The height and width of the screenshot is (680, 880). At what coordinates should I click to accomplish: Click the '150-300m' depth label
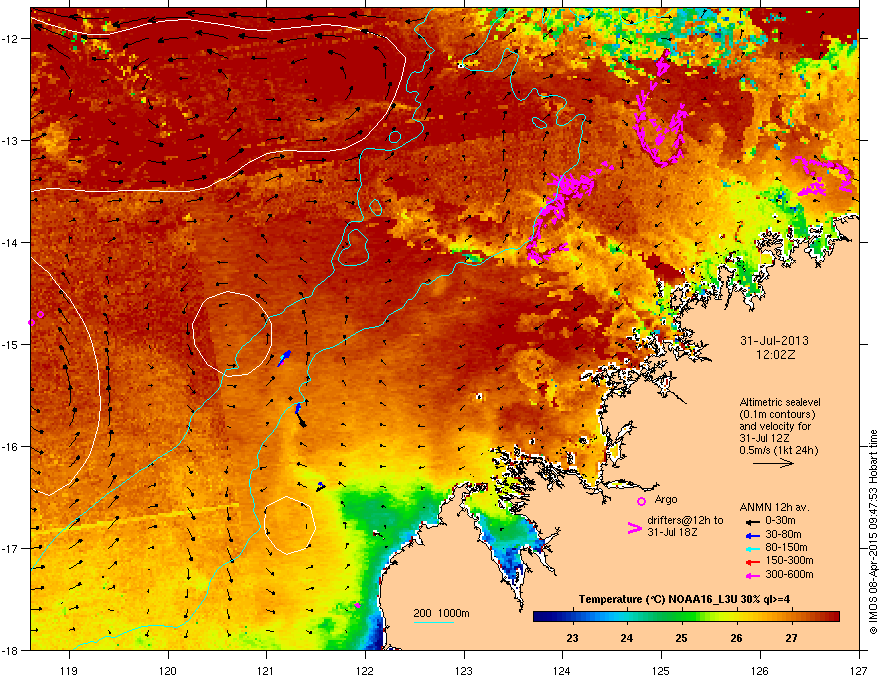point(789,560)
